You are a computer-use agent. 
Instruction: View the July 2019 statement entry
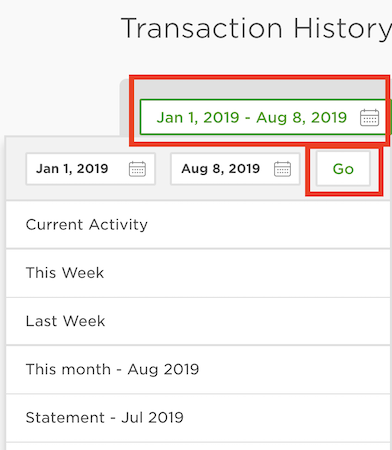pos(198,418)
